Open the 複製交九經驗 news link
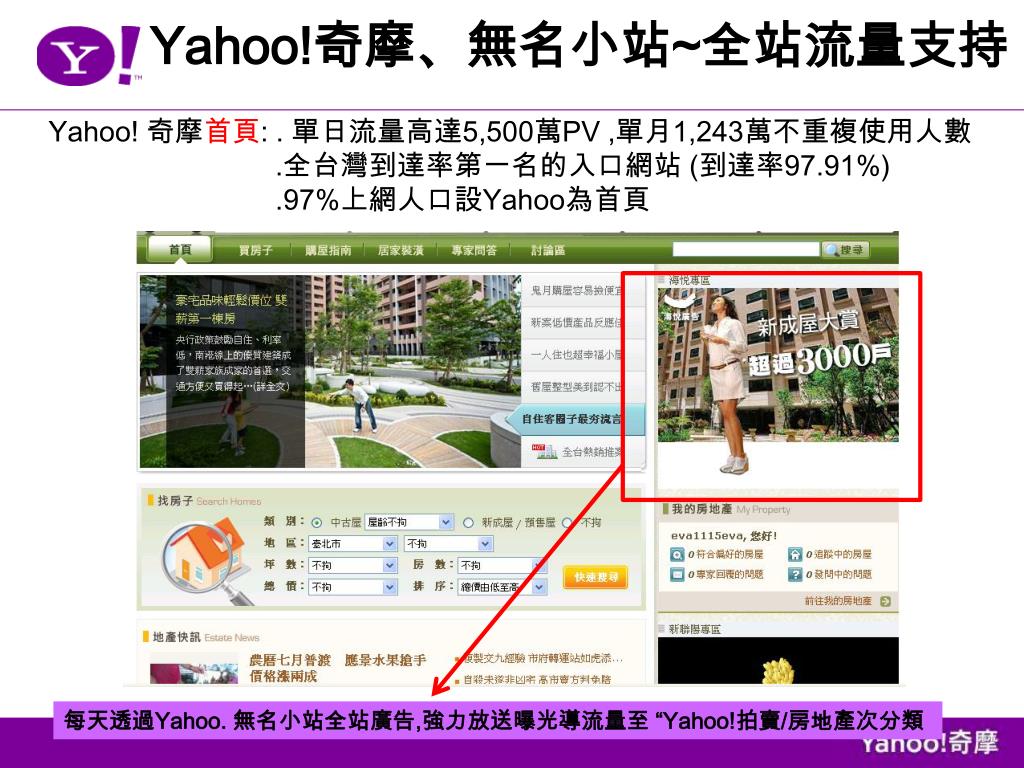 tap(543, 658)
